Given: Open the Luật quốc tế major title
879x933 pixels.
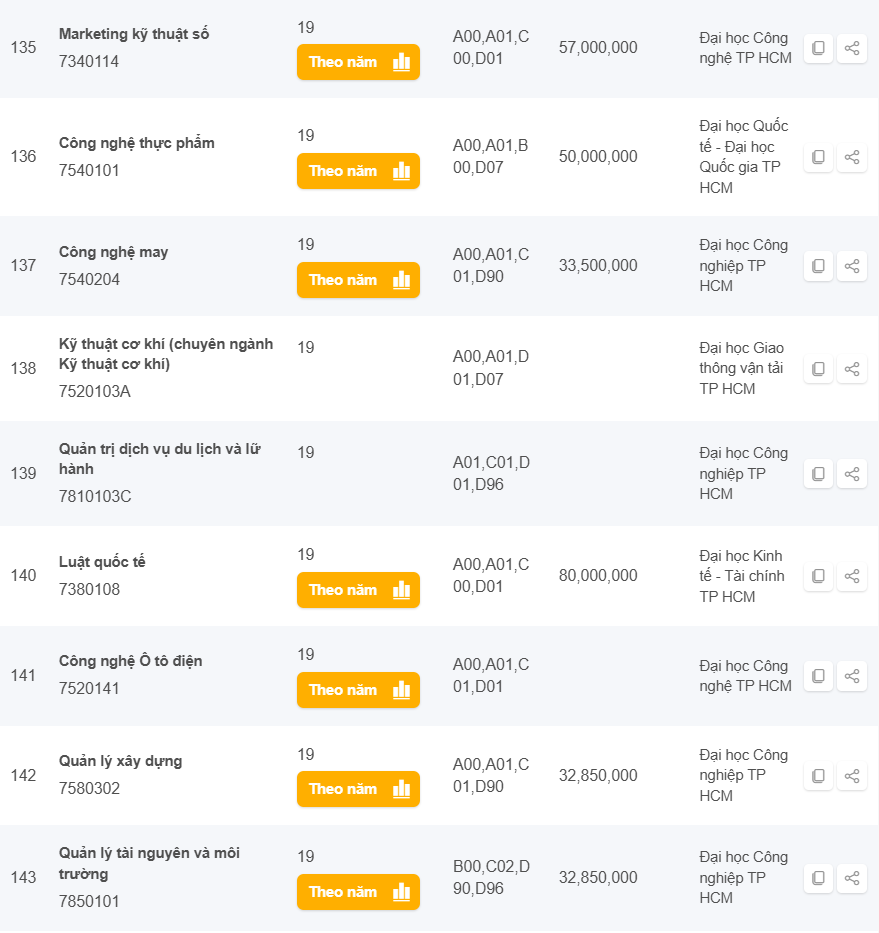Looking at the screenshot, I should 102,562.
